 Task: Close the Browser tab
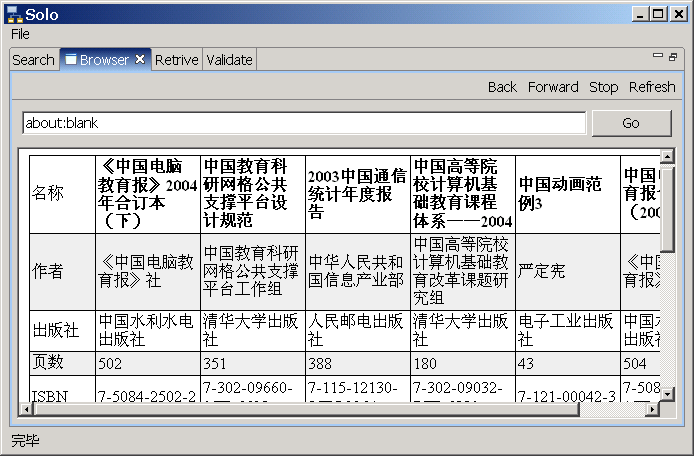140,59
